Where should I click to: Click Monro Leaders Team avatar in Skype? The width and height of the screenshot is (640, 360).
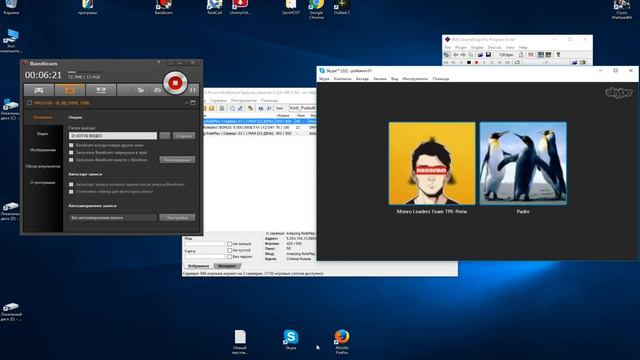pyautogui.click(x=432, y=163)
